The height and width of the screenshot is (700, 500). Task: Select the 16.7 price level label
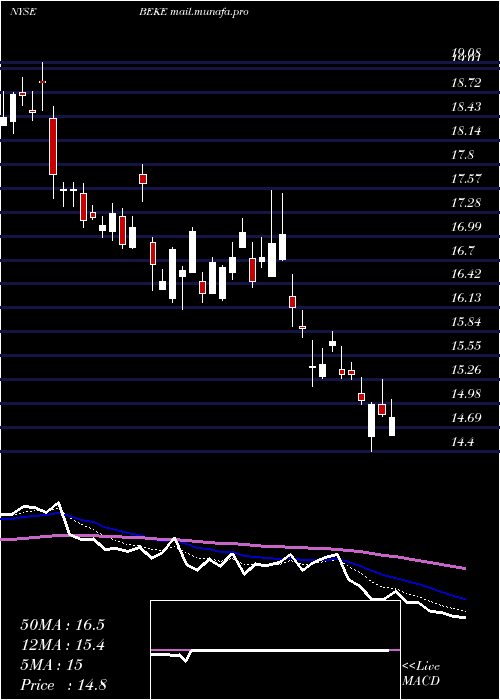coord(463,250)
